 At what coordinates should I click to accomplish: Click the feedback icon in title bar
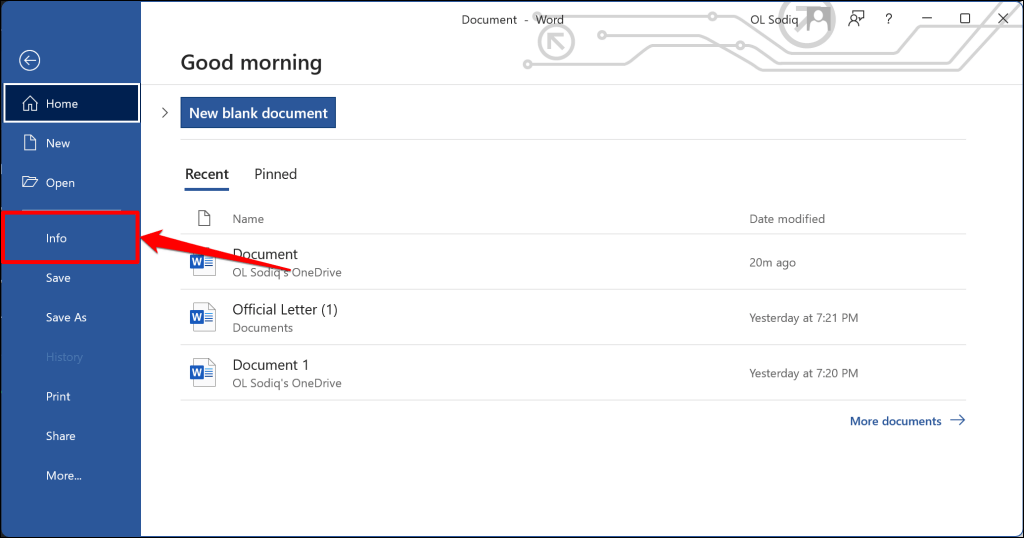(x=856, y=19)
